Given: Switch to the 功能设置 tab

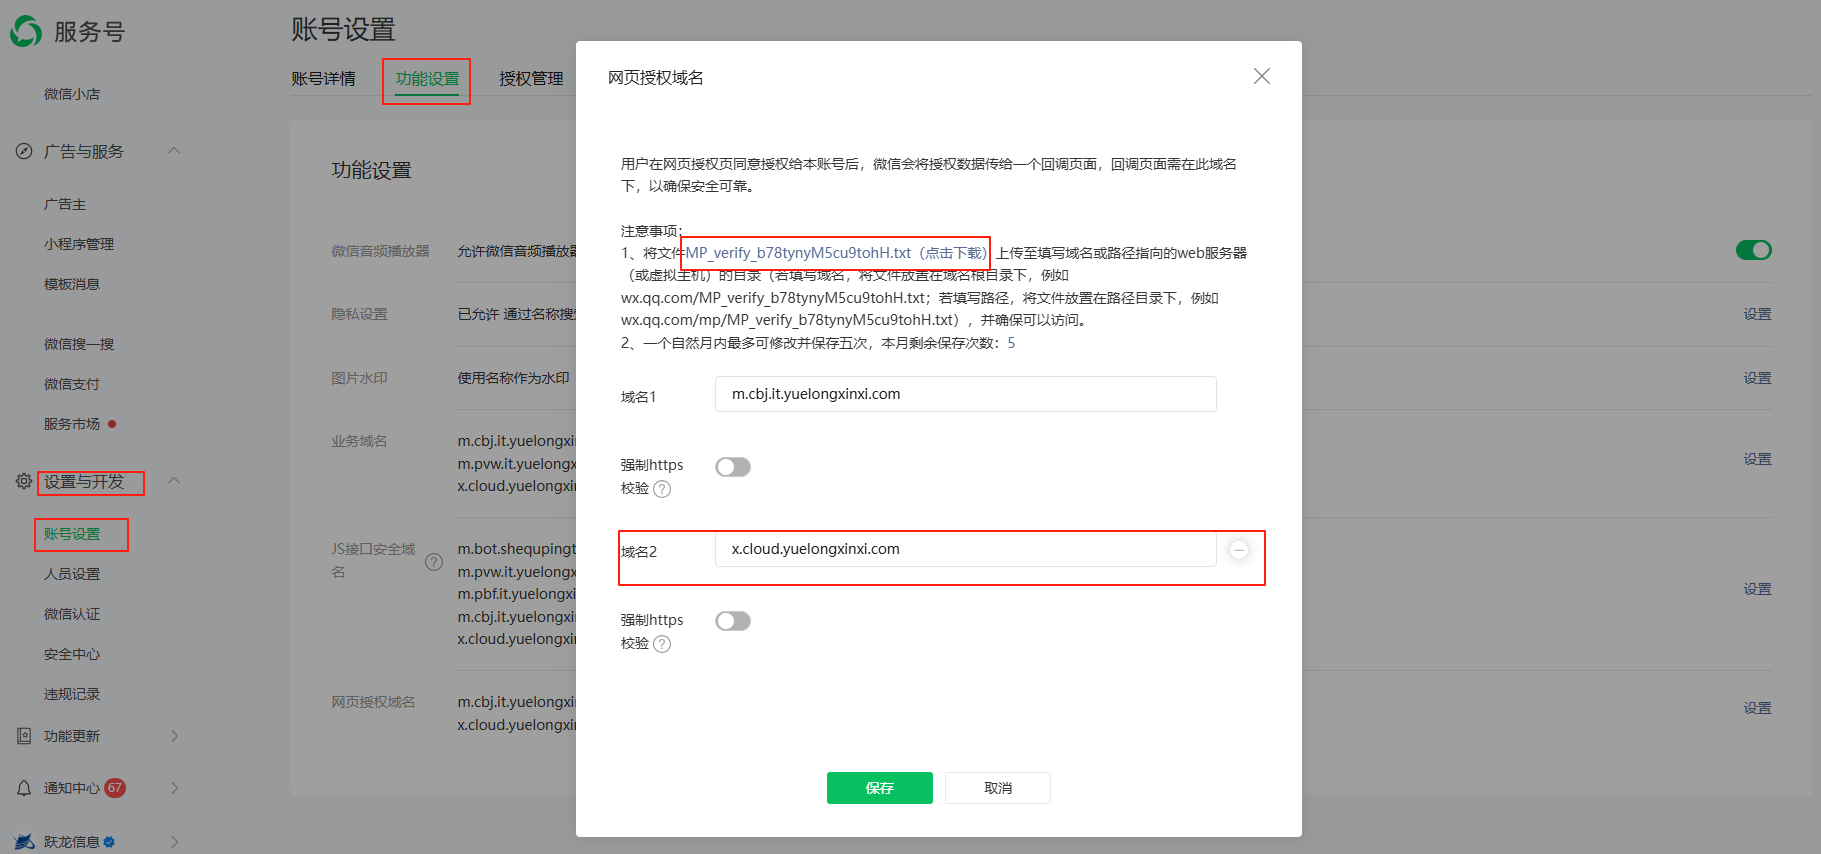Looking at the screenshot, I should (x=427, y=79).
